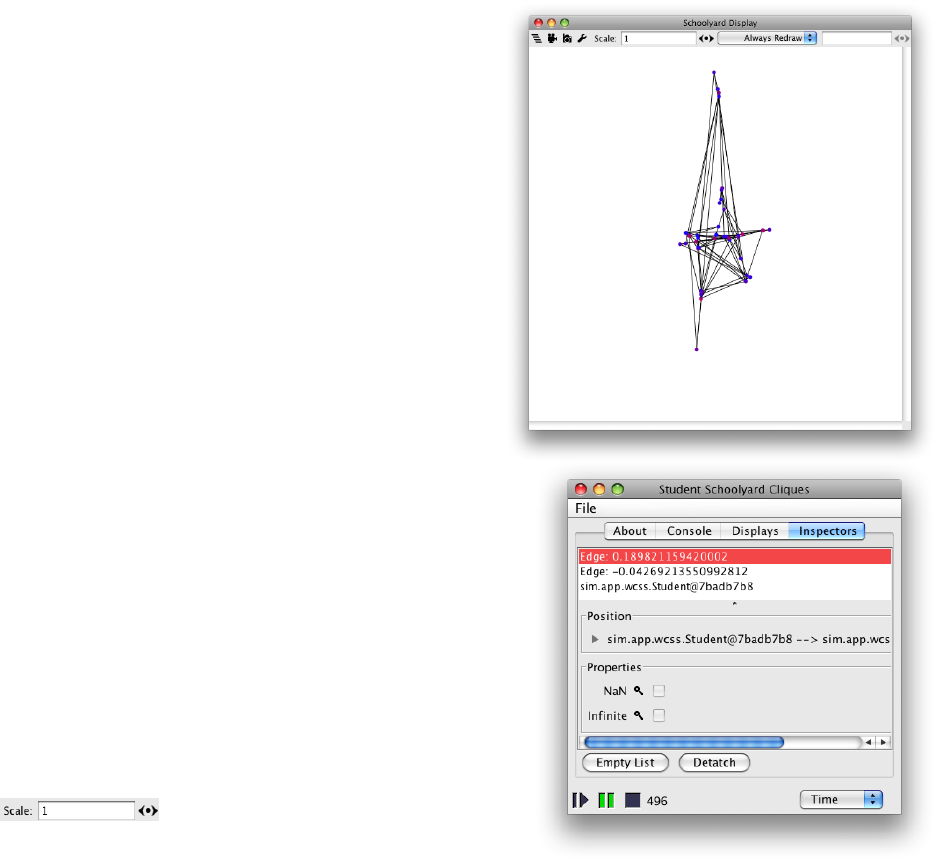Click the standalone Scale input field at bottom left
Viewport: 936px width, 862px height.
click(87, 811)
